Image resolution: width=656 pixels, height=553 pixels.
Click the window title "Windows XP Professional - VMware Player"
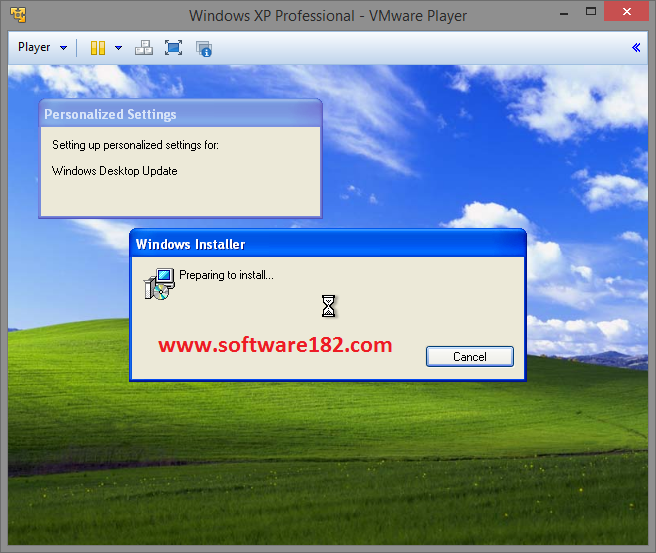[x=328, y=16]
